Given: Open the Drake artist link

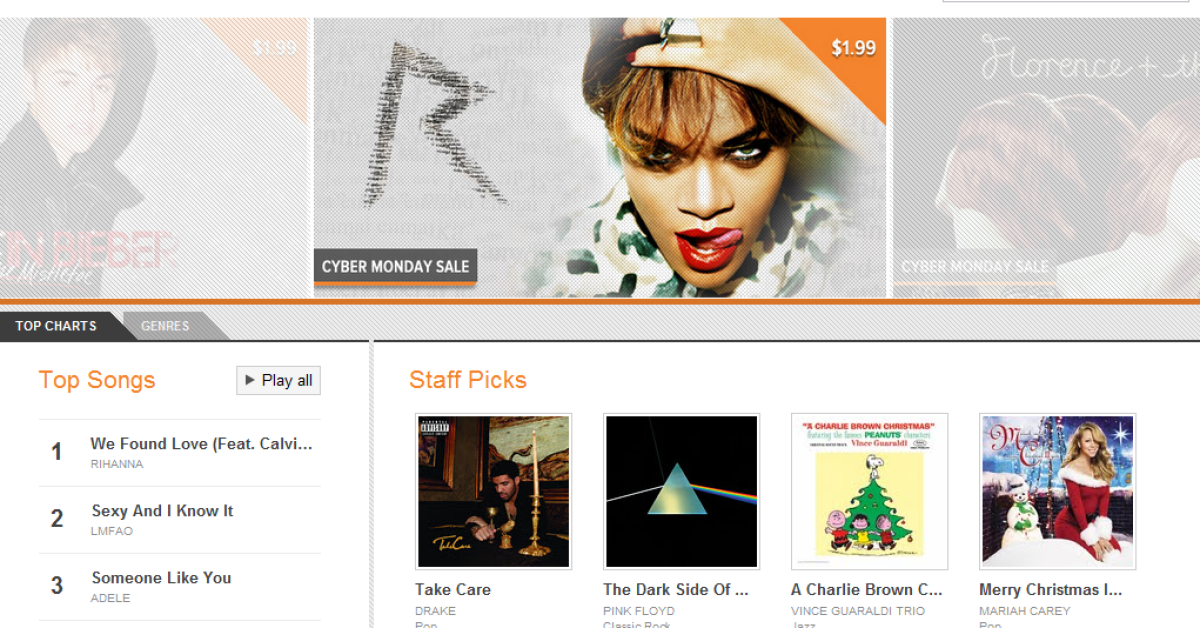Looking at the screenshot, I should click(435, 611).
